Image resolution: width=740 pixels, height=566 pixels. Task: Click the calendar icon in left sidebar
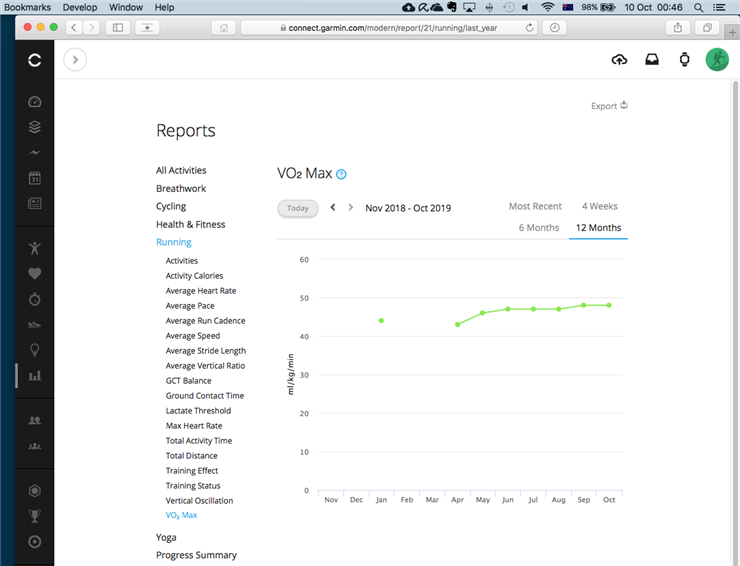click(35, 178)
